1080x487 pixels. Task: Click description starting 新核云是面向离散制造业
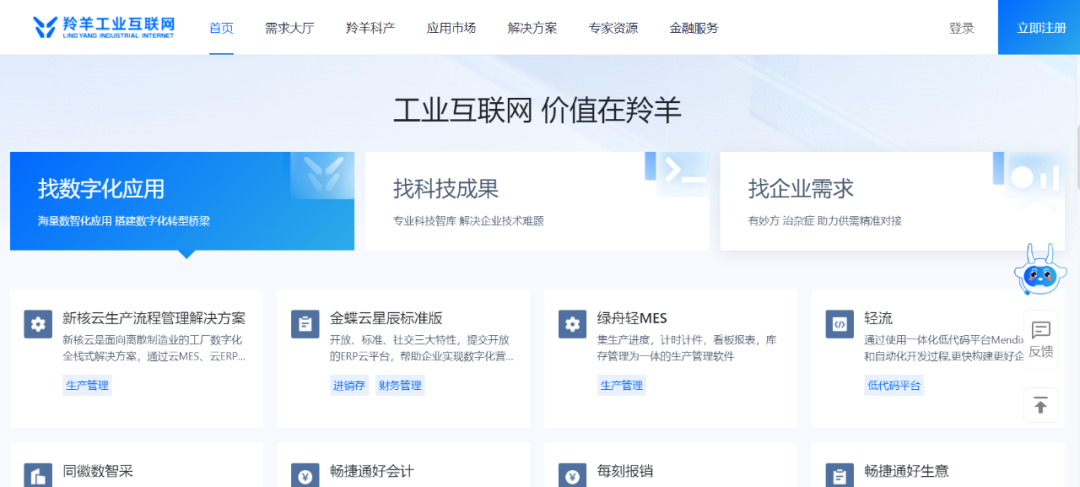pos(154,349)
